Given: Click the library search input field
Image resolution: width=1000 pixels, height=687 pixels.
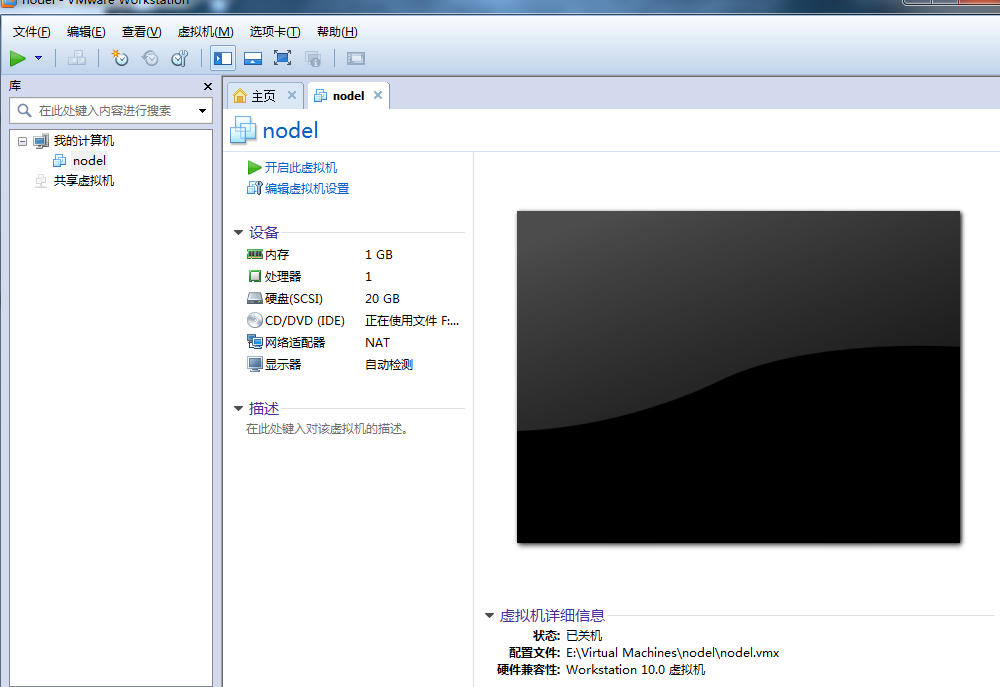Looking at the screenshot, I should pyautogui.click(x=110, y=111).
